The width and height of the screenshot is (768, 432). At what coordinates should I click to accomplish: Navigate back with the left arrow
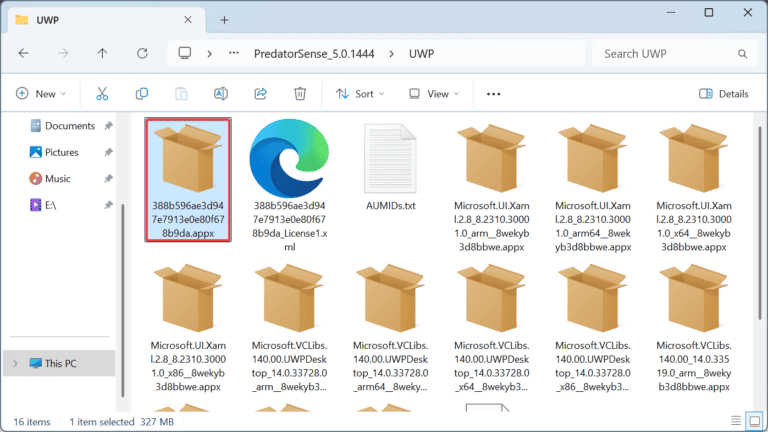(24, 53)
